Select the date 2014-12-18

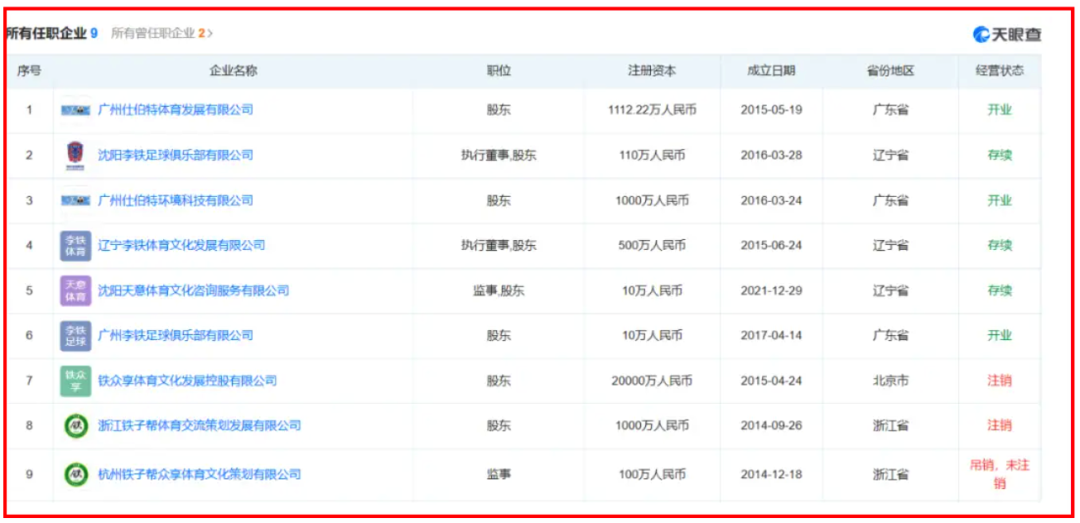(x=771, y=474)
